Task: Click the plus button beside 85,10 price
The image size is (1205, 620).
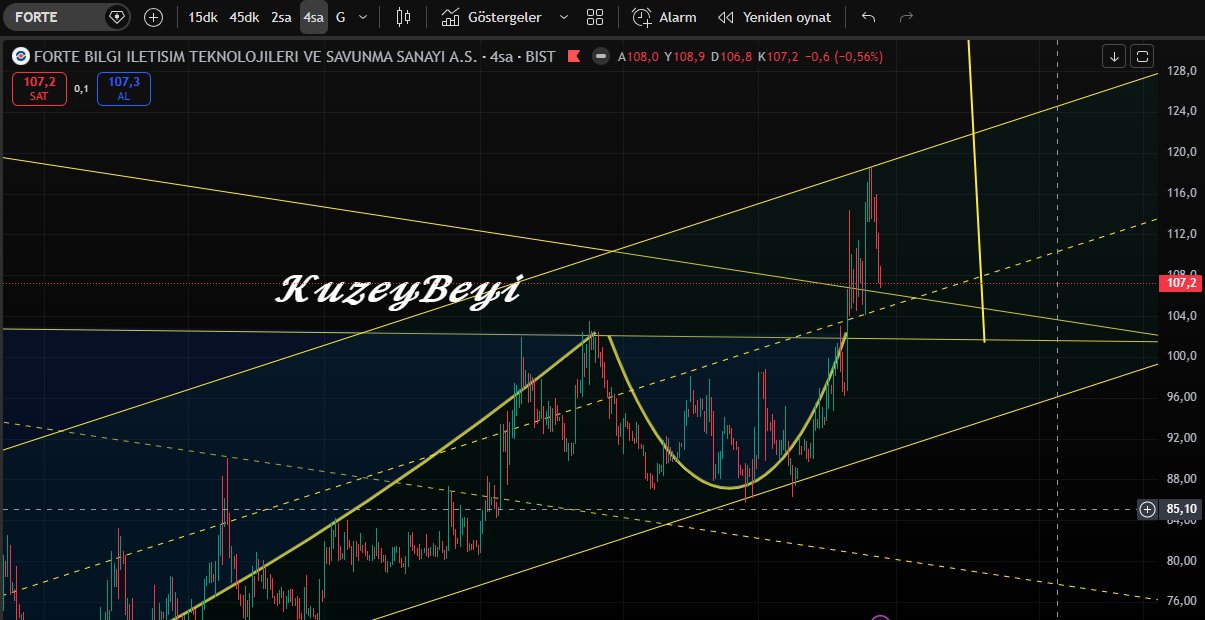Action: (x=1147, y=509)
